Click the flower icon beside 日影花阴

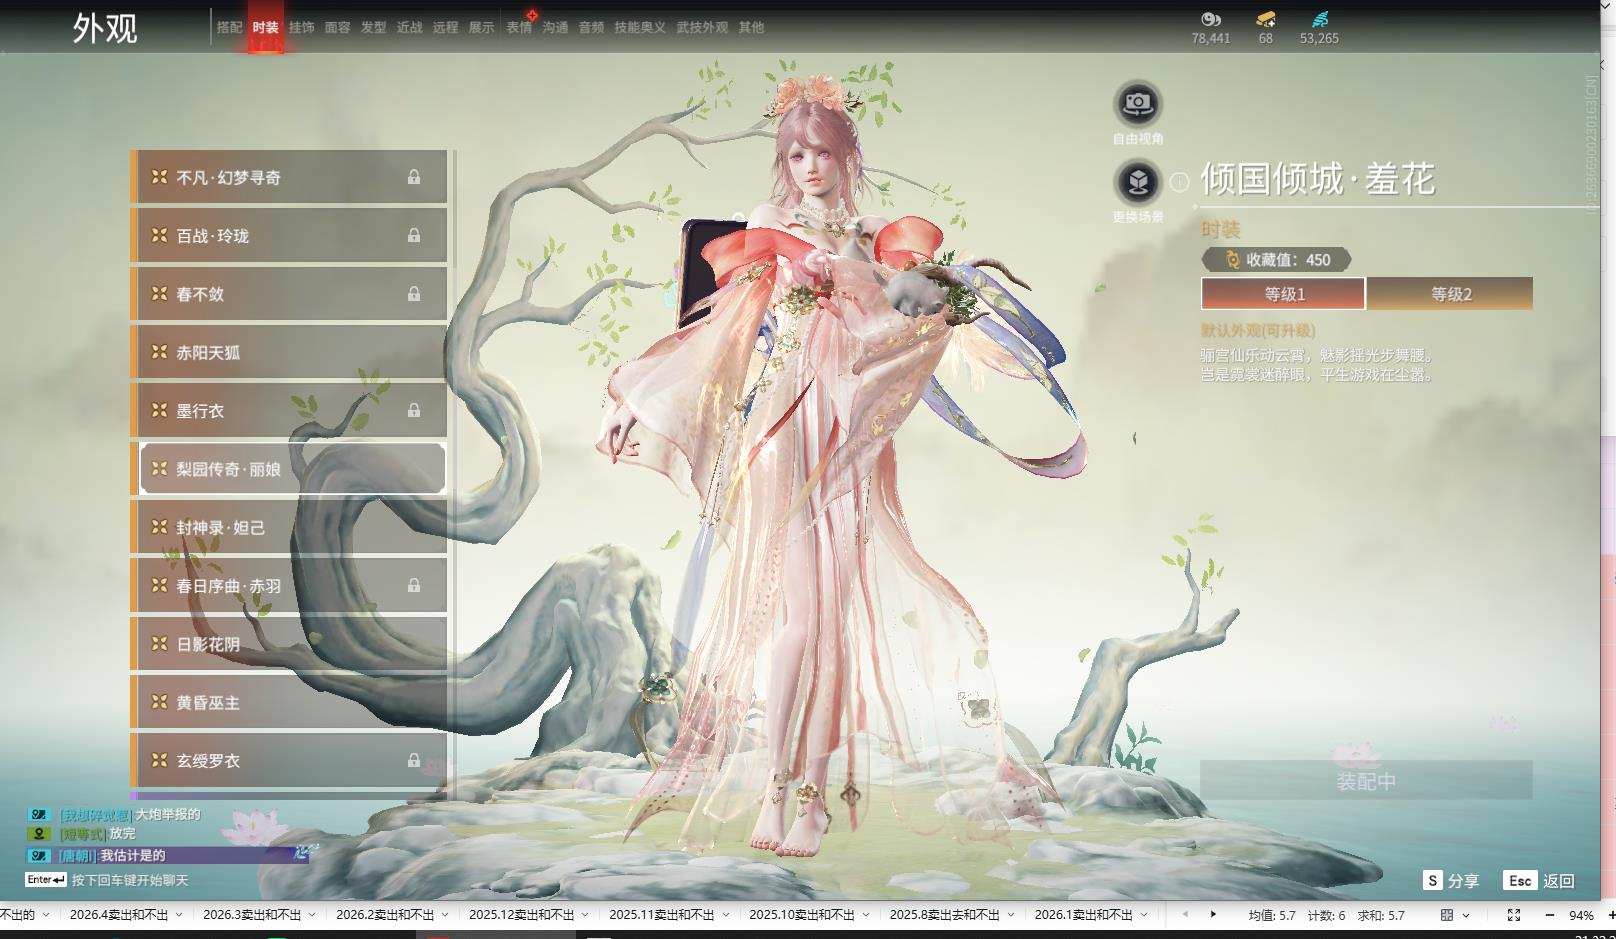tap(159, 644)
